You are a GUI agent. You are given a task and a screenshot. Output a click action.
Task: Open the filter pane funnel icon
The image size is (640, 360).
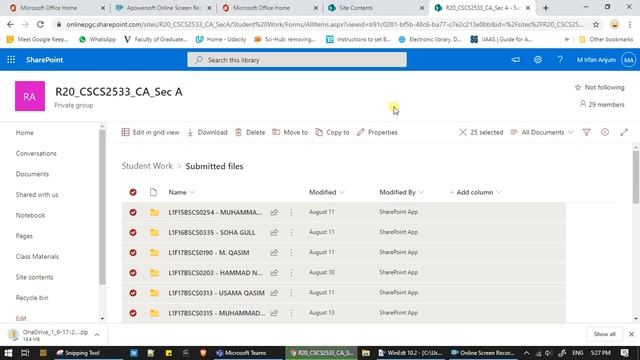[587, 132]
